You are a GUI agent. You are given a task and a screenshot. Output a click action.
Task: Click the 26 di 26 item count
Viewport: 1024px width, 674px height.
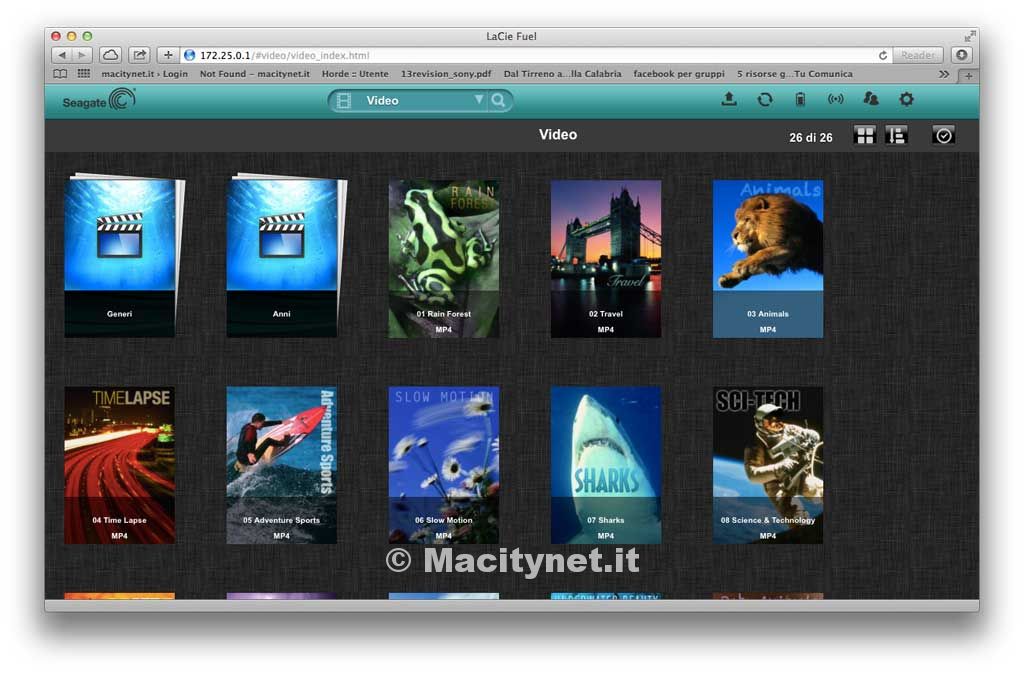[x=810, y=138]
